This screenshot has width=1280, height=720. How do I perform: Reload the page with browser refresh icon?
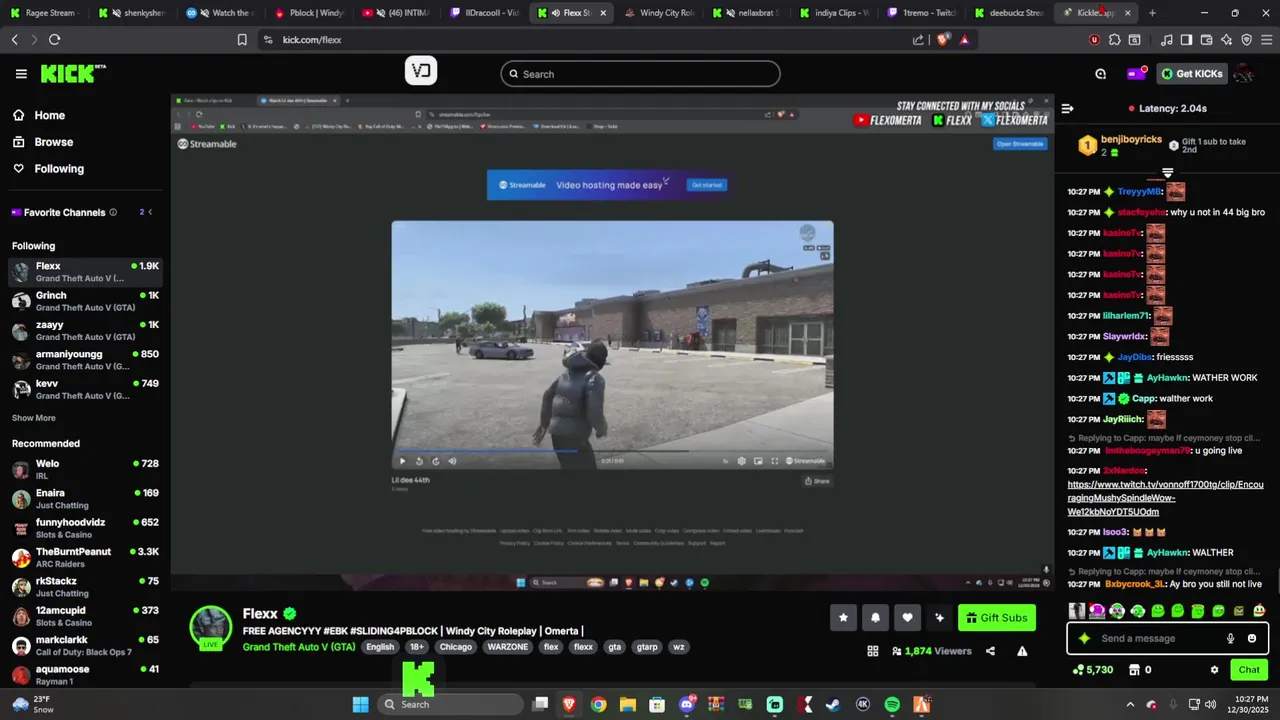(x=54, y=40)
